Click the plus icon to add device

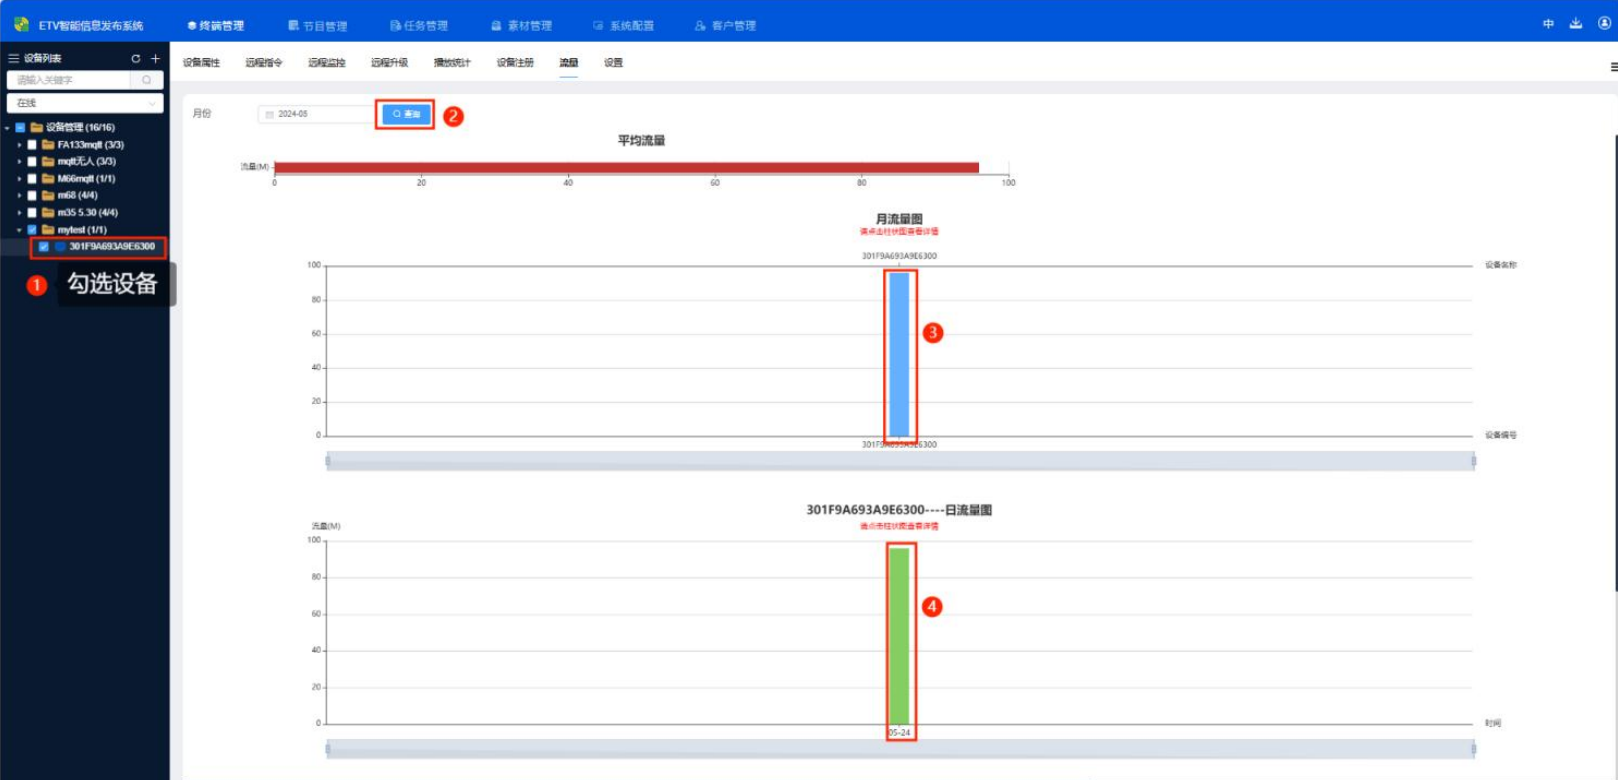(155, 59)
